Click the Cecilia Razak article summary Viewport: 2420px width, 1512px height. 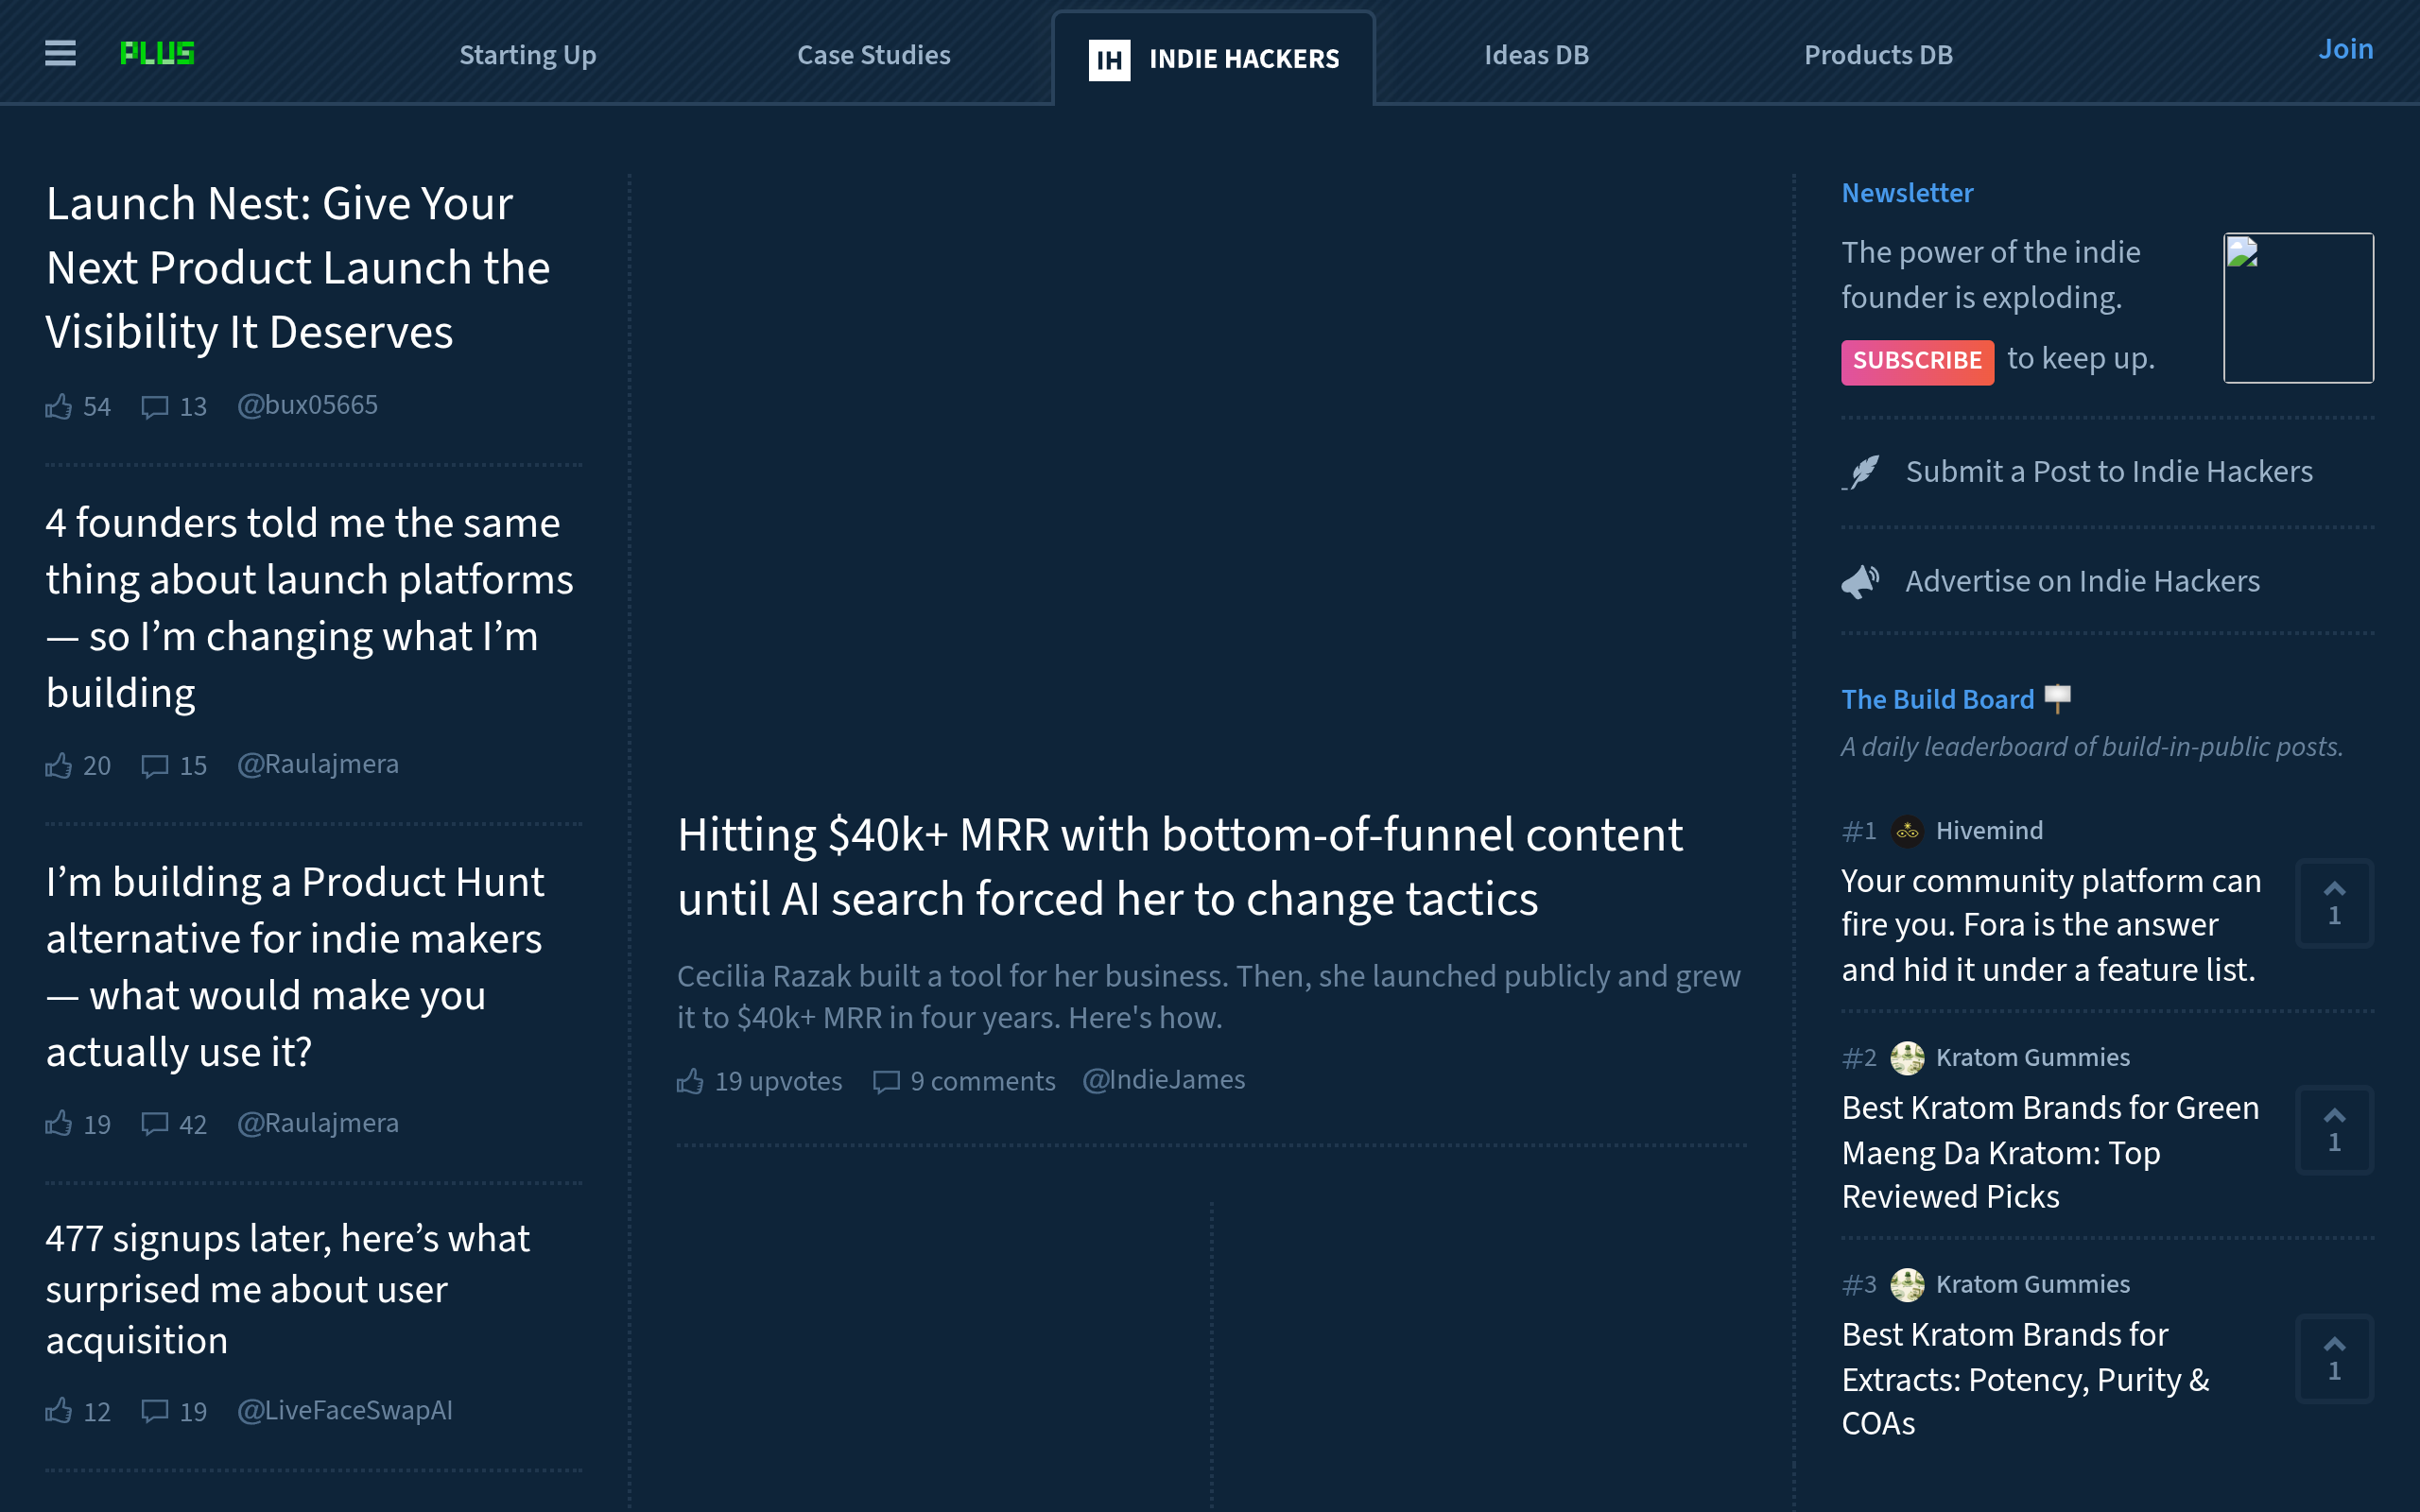click(1208, 997)
